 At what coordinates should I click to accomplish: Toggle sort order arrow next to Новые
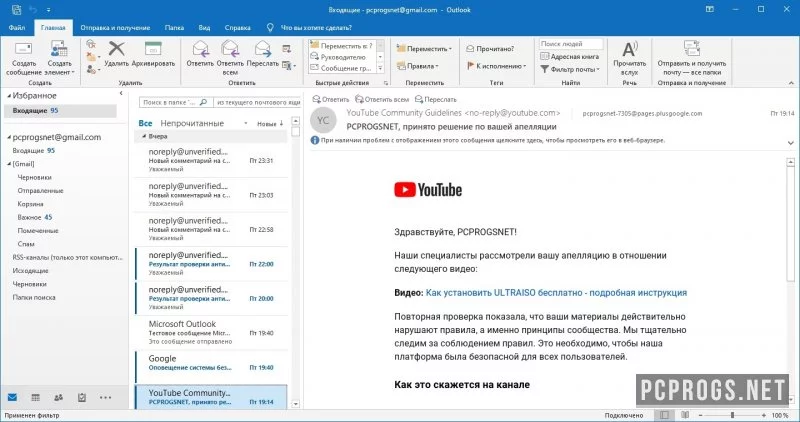point(281,123)
